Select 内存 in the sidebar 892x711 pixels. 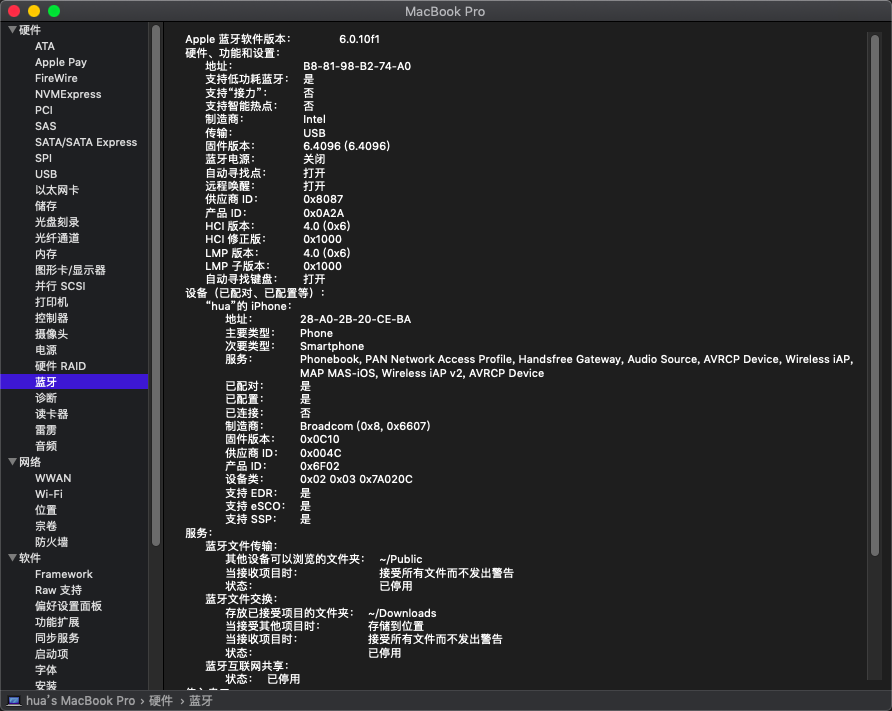[46, 254]
